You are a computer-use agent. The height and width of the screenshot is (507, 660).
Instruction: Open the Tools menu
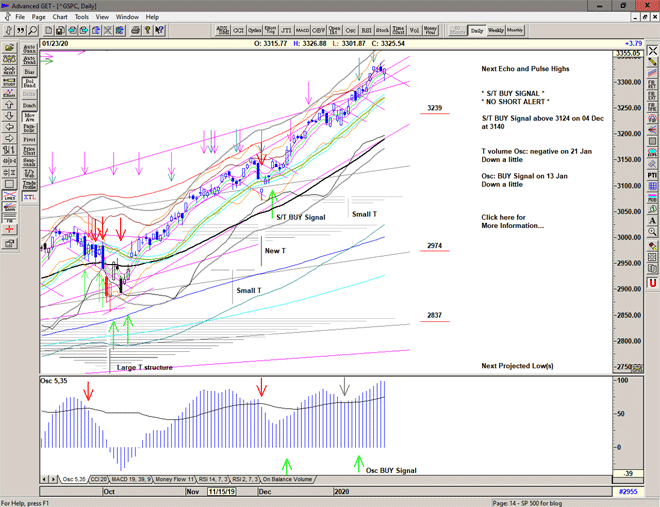(x=82, y=17)
